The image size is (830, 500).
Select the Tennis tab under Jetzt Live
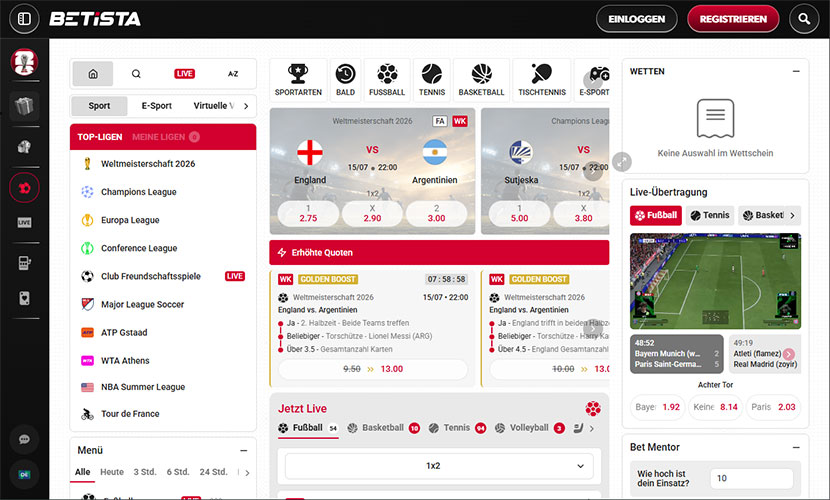457,428
